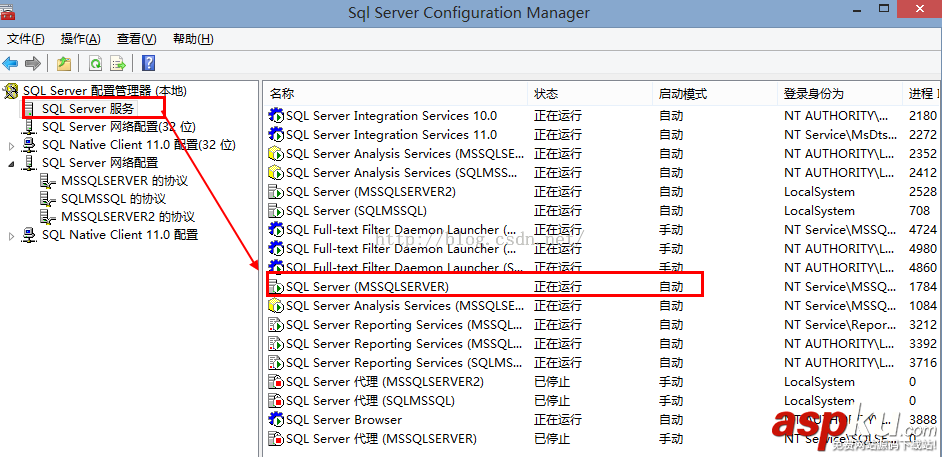Image resolution: width=942 pixels, height=457 pixels.
Task: Sort list by the 启动模式 column header
Action: (682, 93)
